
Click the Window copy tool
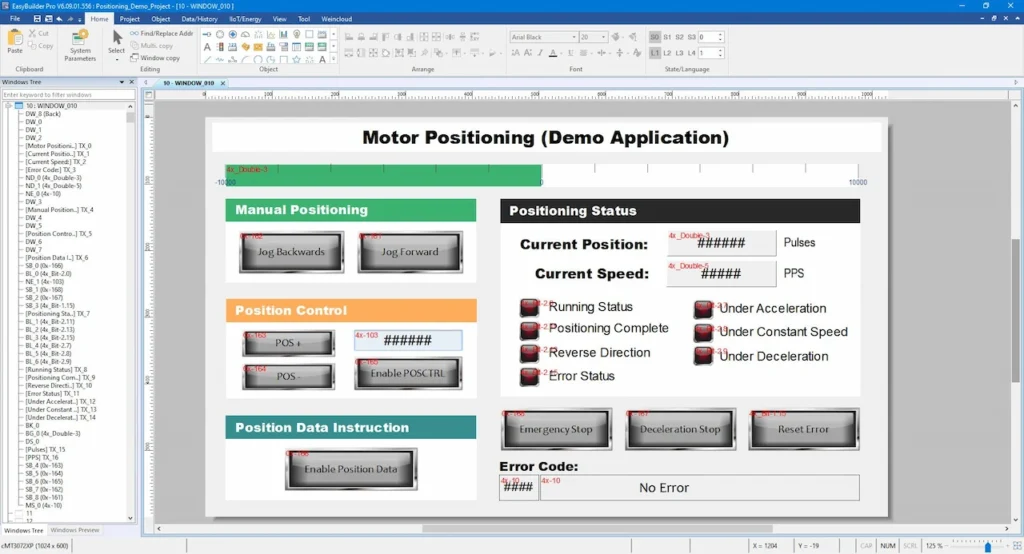(155, 58)
